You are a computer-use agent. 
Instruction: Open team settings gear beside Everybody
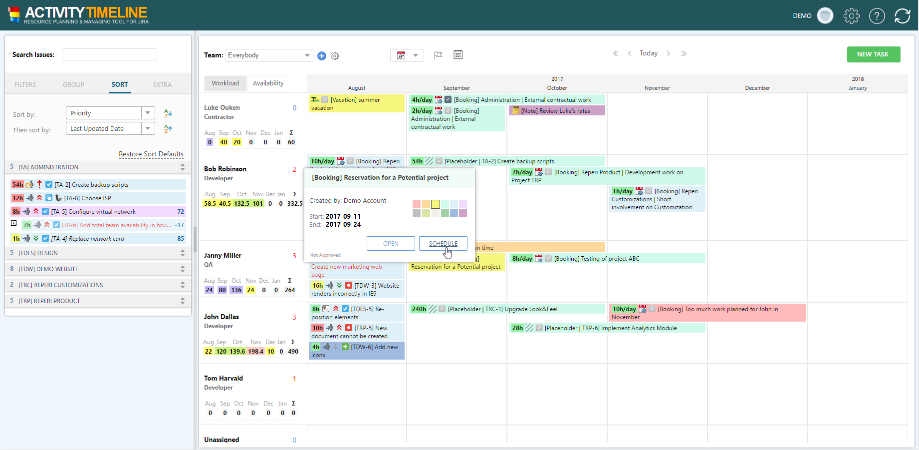pos(335,56)
